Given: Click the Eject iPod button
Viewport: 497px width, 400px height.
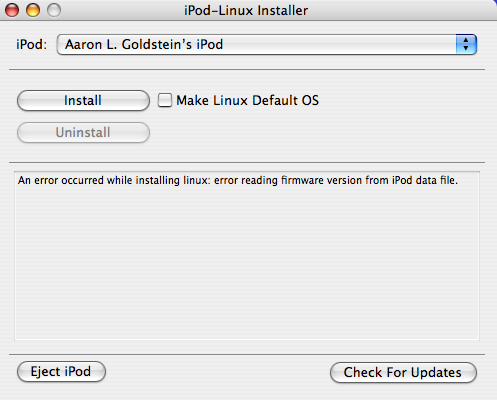Looking at the screenshot, I should [x=61, y=371].
